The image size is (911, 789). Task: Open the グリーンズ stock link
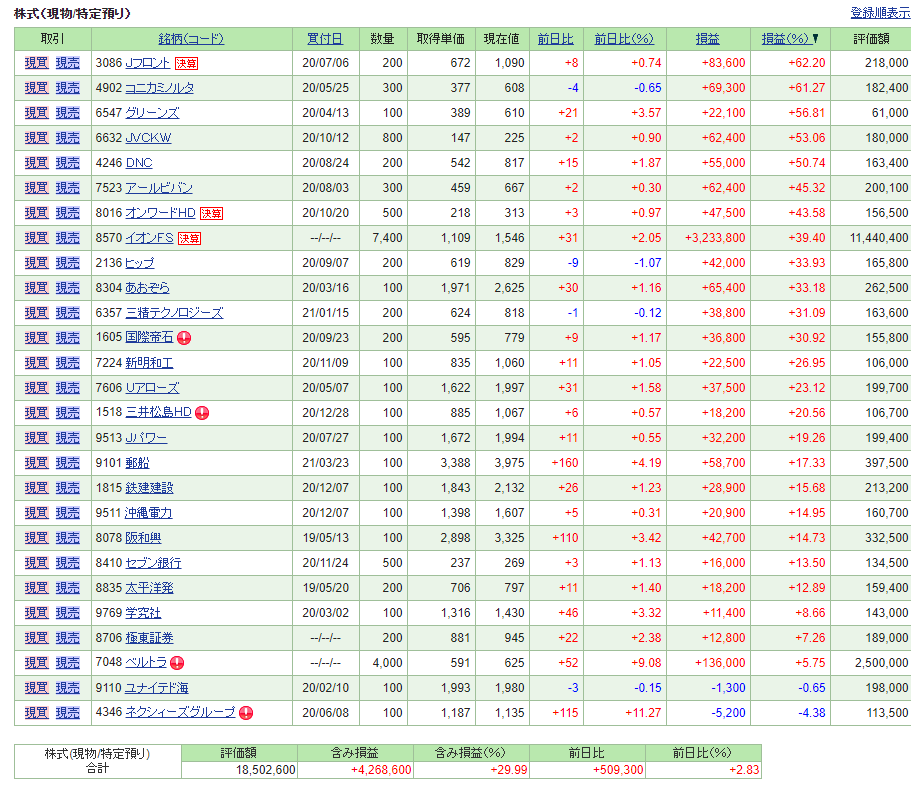point(152,113)
